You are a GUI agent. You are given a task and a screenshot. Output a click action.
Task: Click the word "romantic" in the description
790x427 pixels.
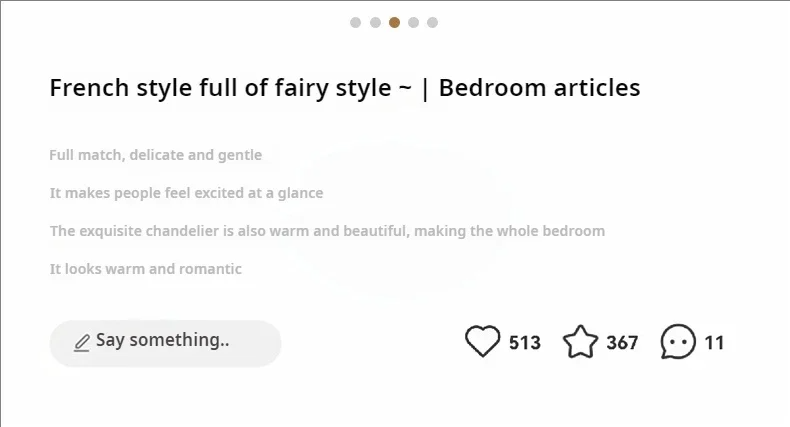209,269
